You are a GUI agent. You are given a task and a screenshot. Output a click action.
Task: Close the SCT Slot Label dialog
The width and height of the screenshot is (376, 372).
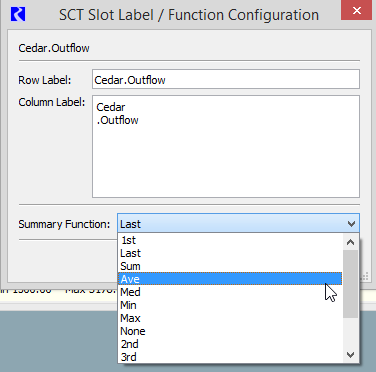[x=356, y=10]
